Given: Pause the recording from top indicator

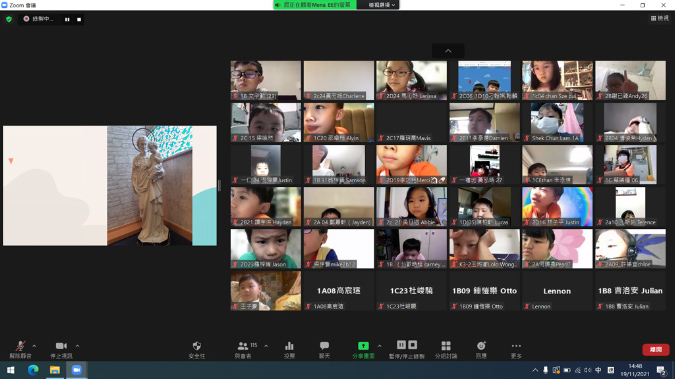Looking at the screenshot, I should coord(67,19).
